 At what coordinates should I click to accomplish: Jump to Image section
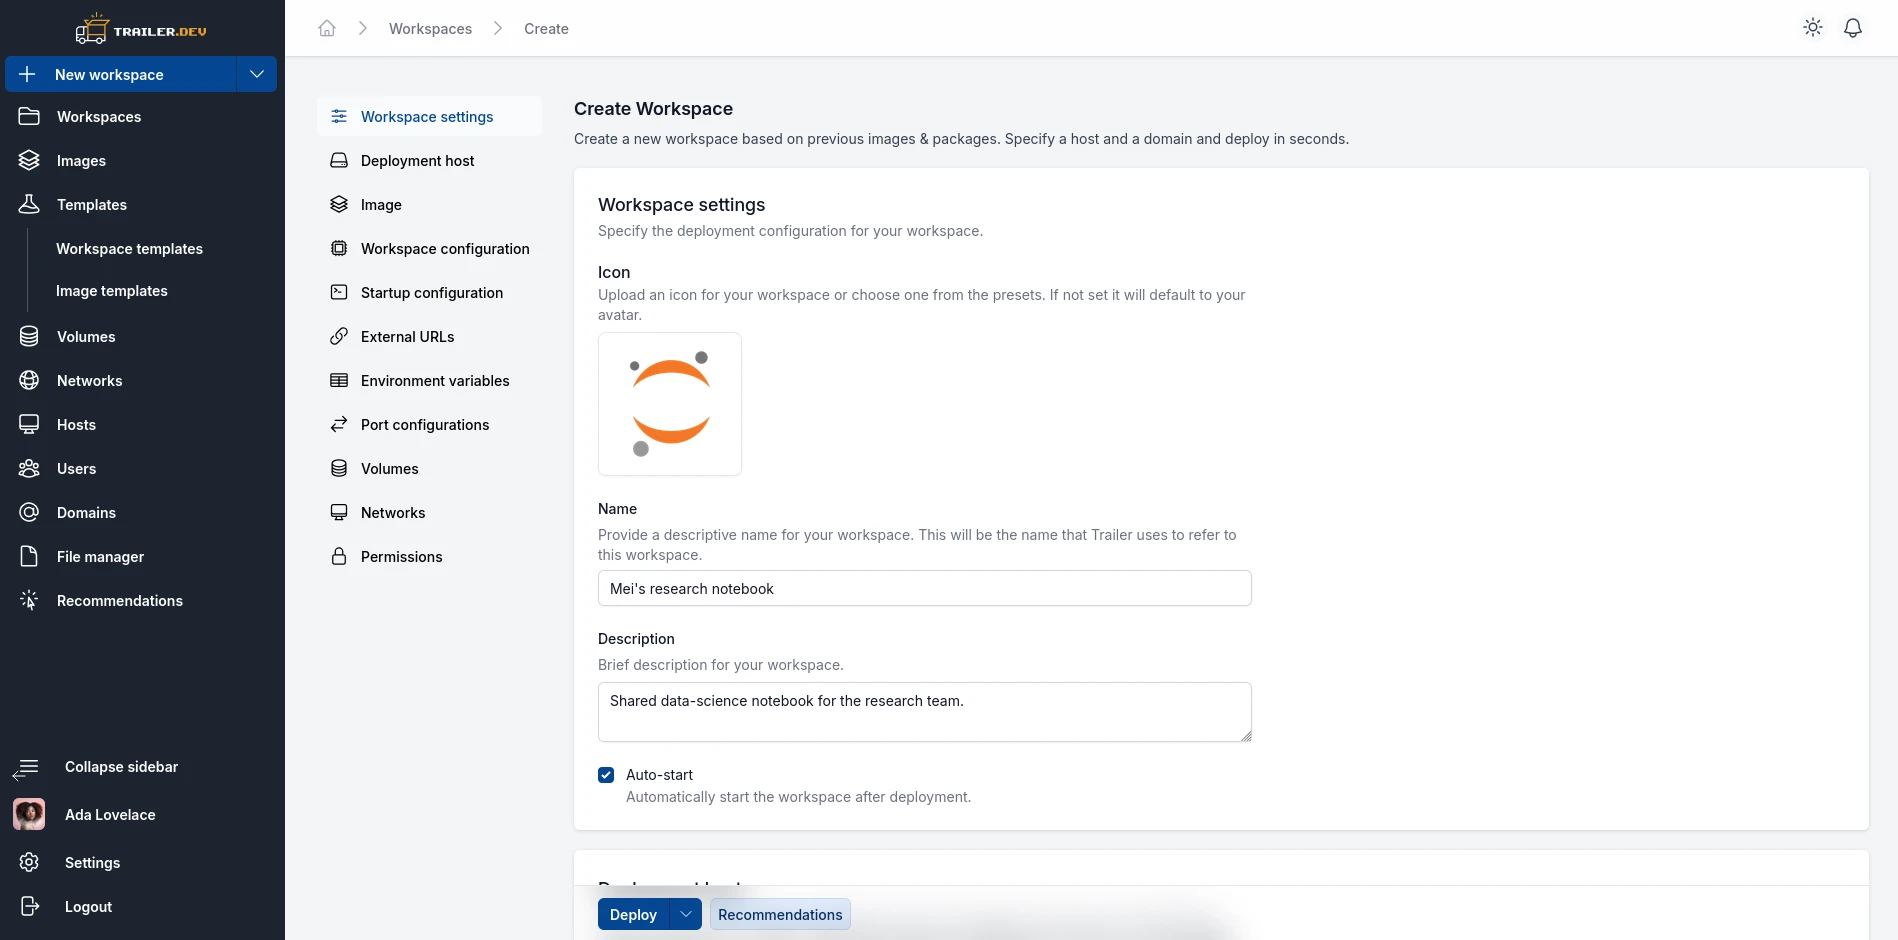point(430,204)
